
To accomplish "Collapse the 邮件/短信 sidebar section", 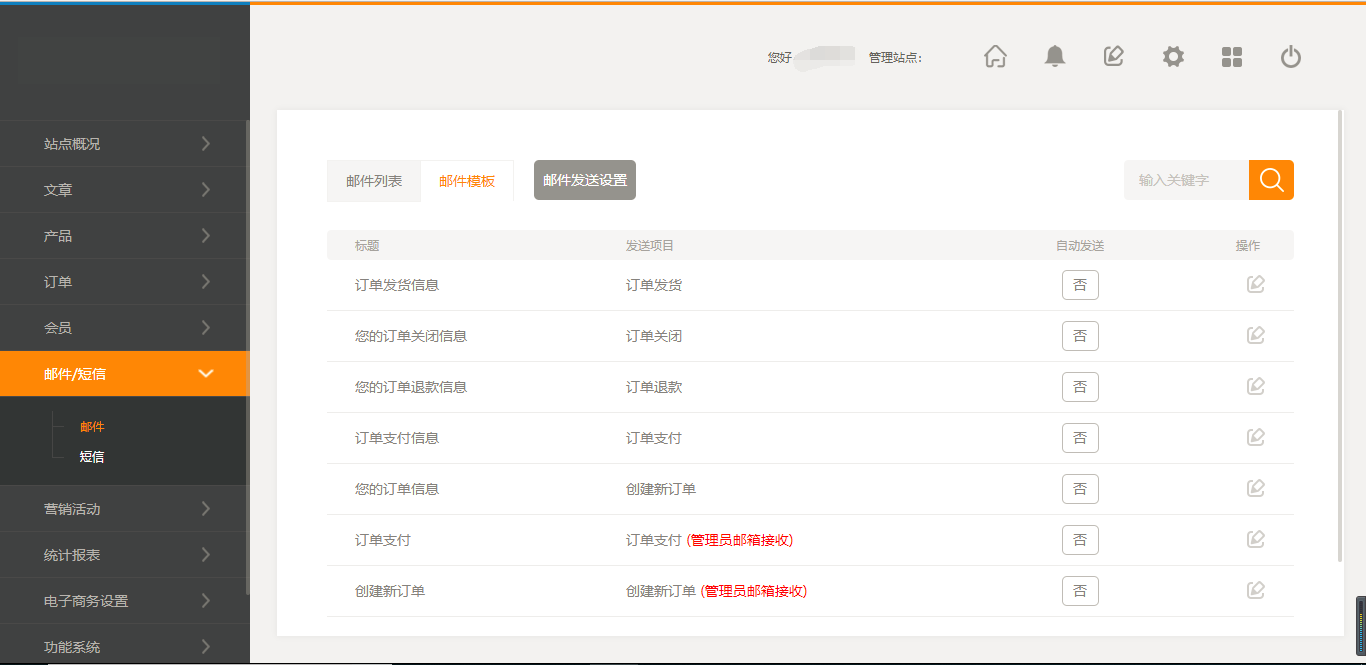I will click(125, 374).
